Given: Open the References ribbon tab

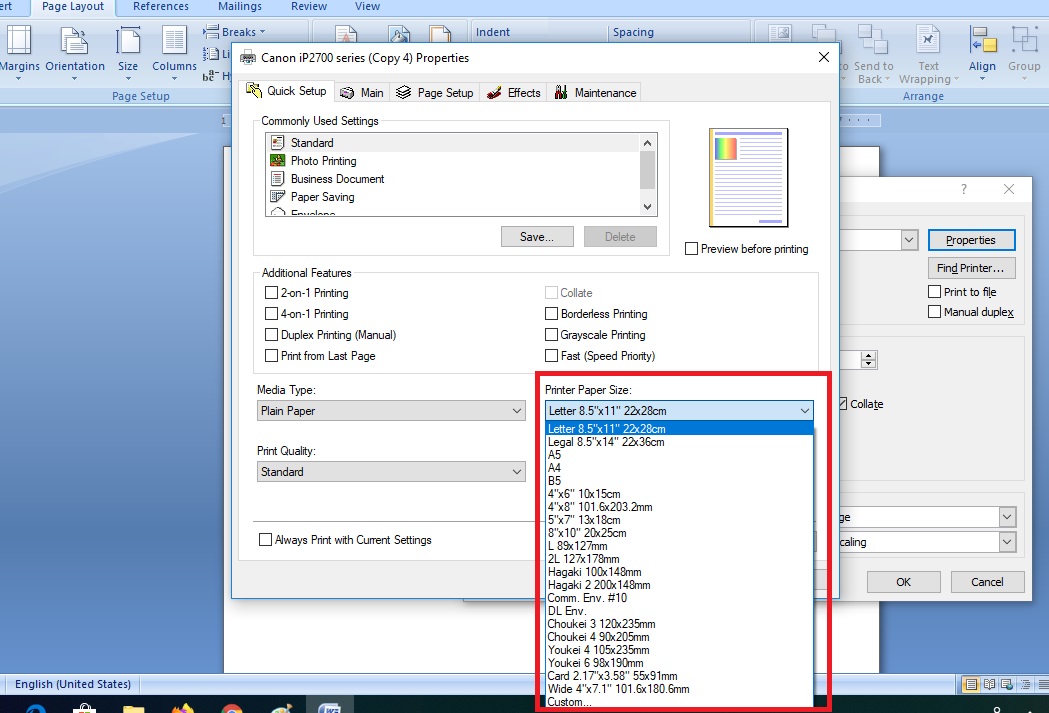Looking at the screenshot, I should [x=161, y=7].
